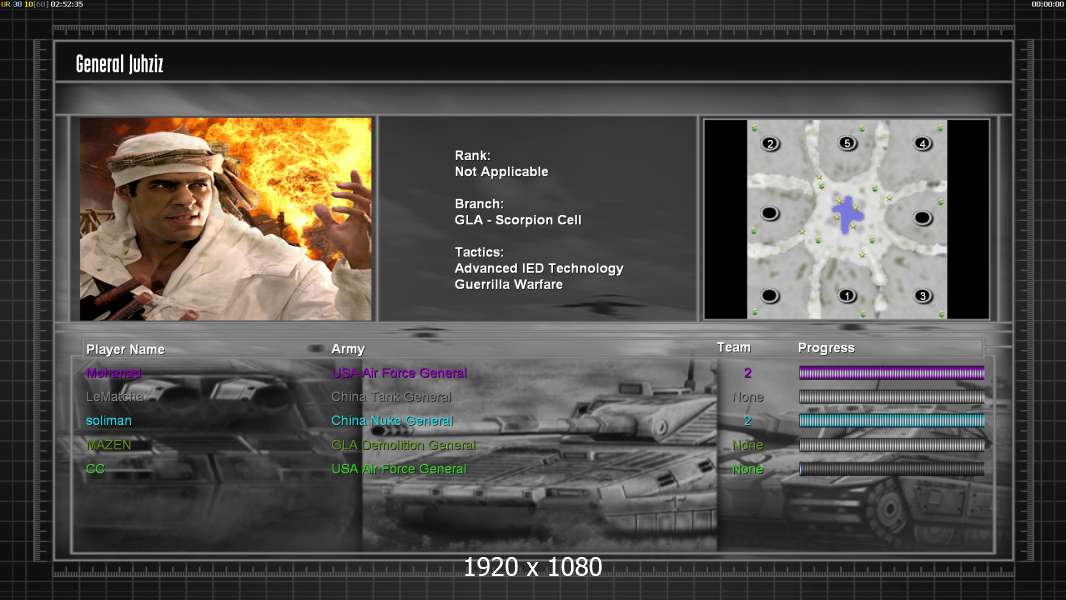Click the Army column header
Viewport: 1066px width, 600px height.
tap(348, 349)
